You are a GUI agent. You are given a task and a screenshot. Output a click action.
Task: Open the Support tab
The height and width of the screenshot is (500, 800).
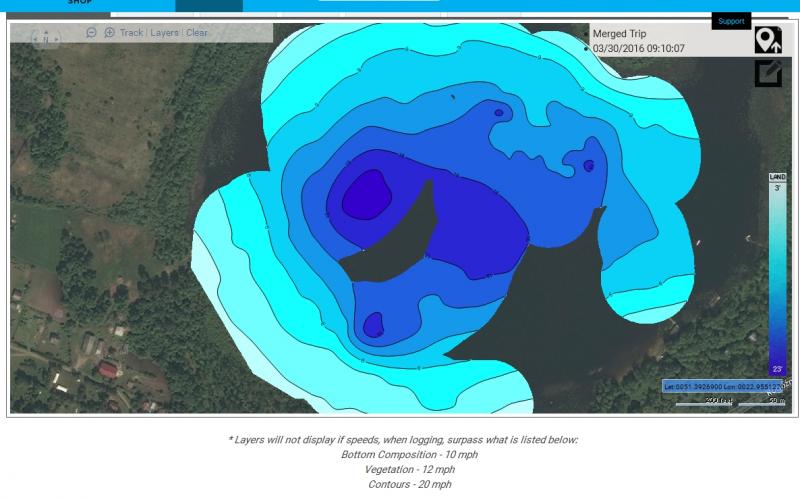[731, 21]
